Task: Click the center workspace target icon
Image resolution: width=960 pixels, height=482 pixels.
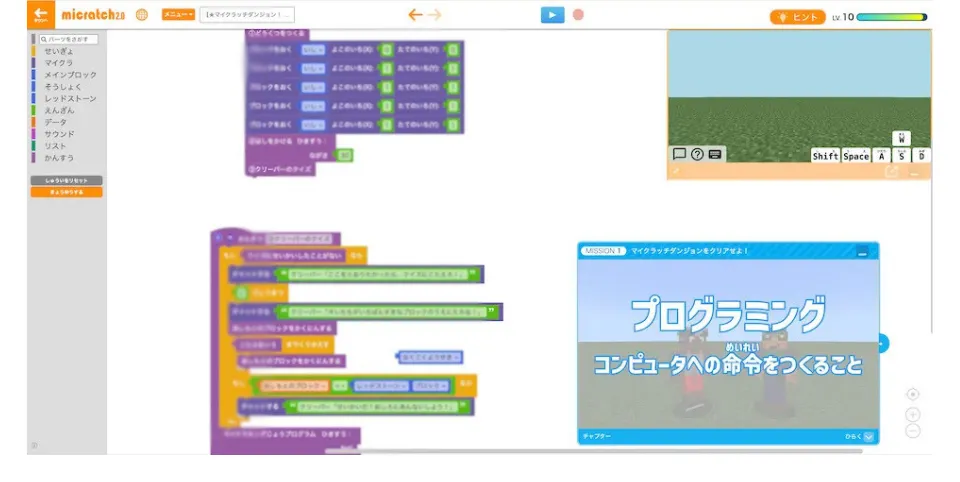Action: (913, 394)
